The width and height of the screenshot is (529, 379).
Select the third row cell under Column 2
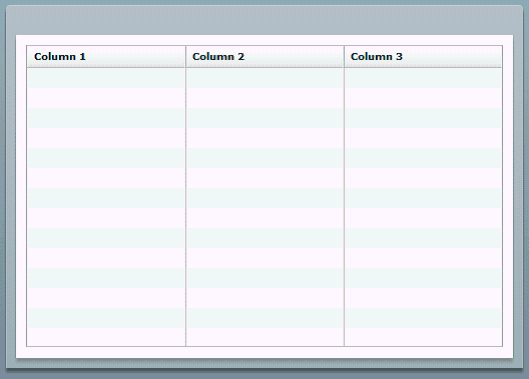click(x=265, y=118)
